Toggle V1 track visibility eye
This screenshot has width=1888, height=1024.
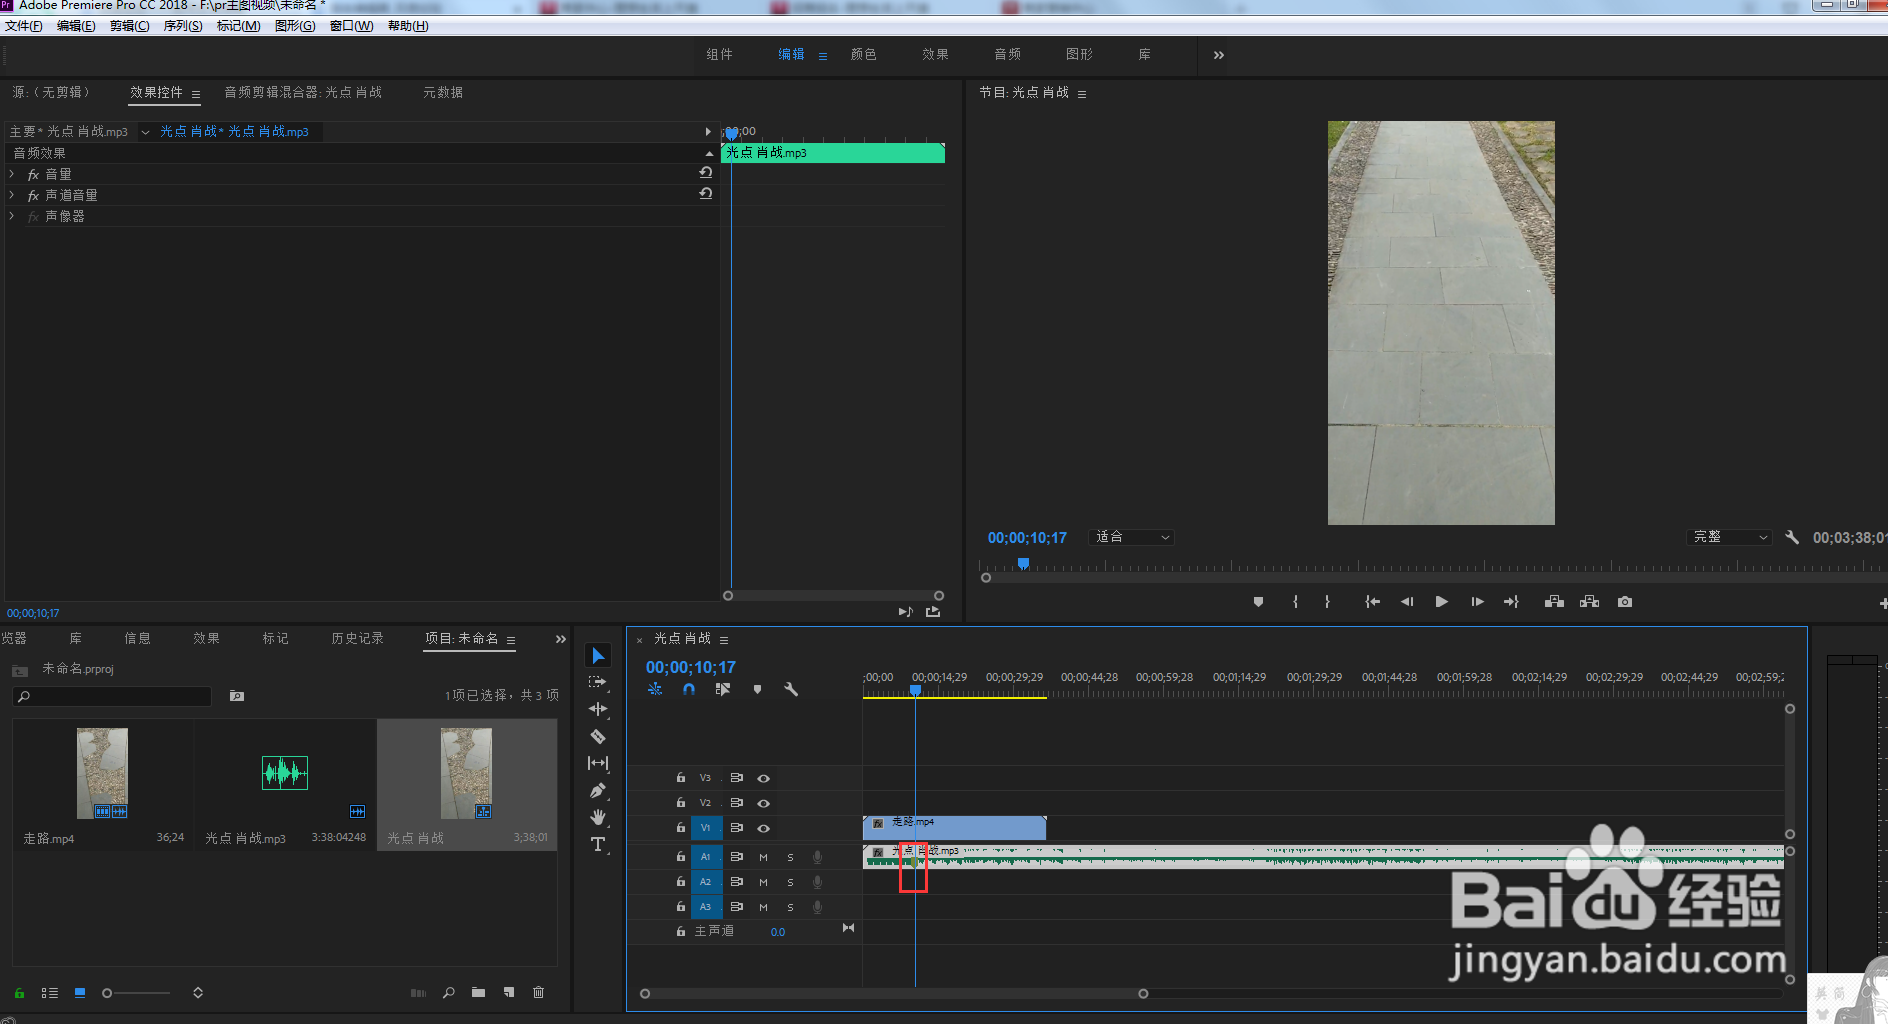763,828
